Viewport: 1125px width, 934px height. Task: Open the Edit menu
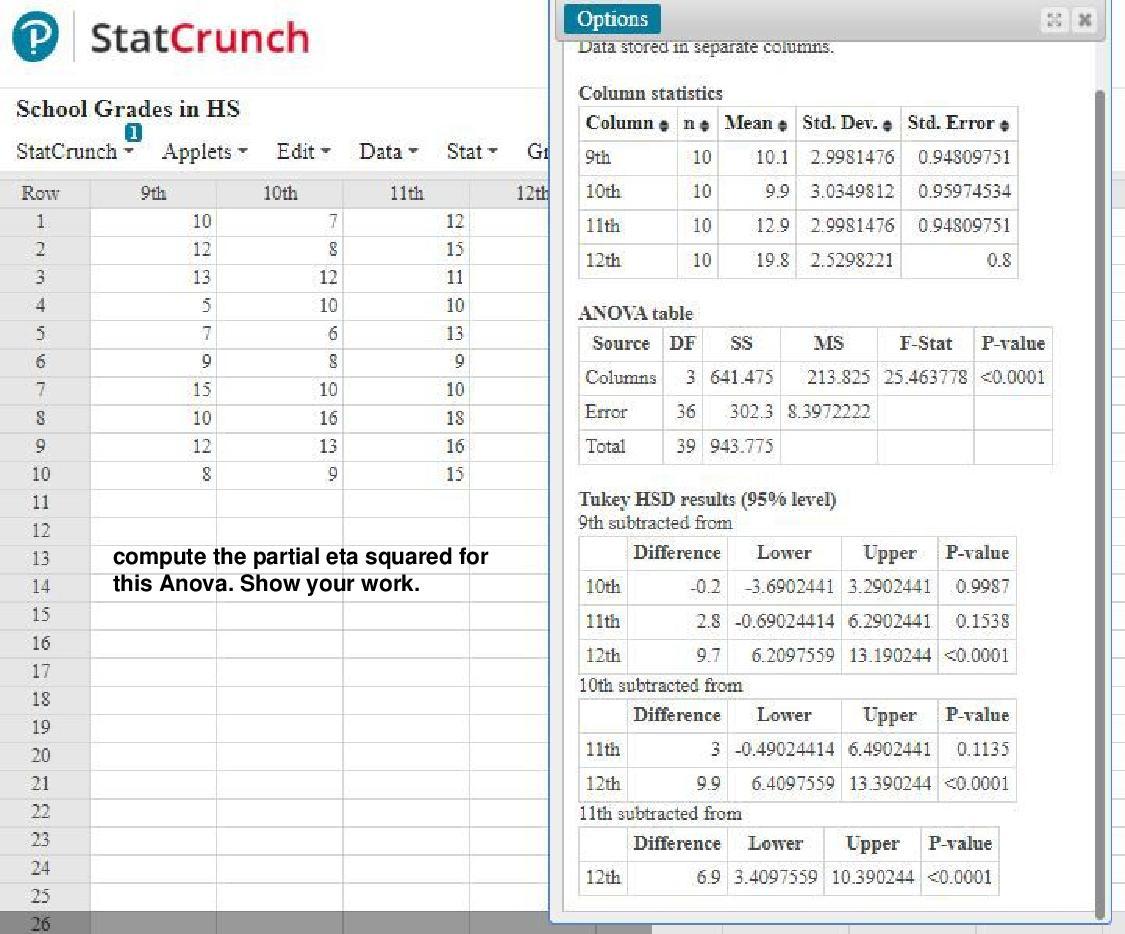coord(303,152)
